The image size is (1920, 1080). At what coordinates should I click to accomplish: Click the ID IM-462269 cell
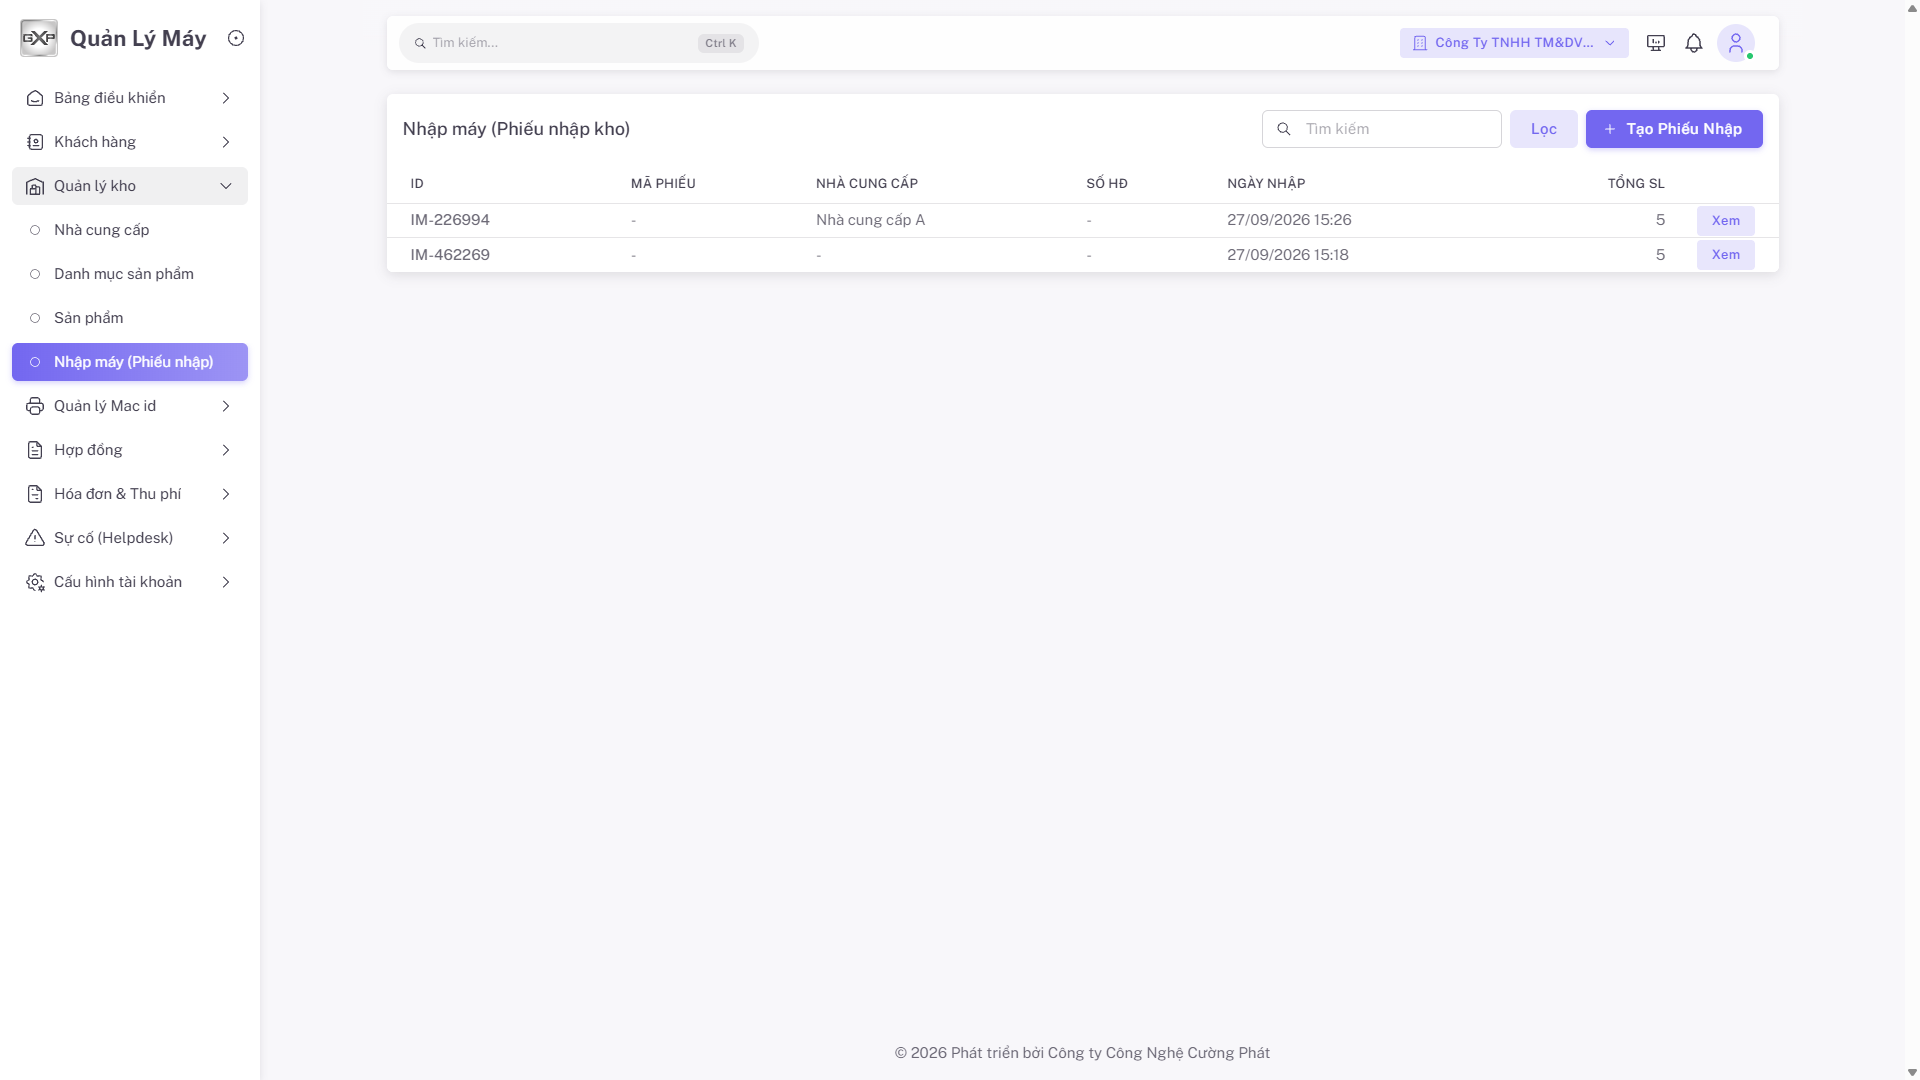(x=450, y=255)
